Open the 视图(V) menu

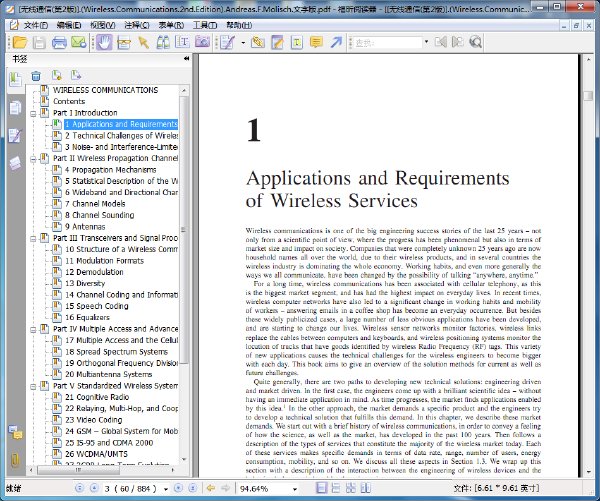[x=103, y=25]
